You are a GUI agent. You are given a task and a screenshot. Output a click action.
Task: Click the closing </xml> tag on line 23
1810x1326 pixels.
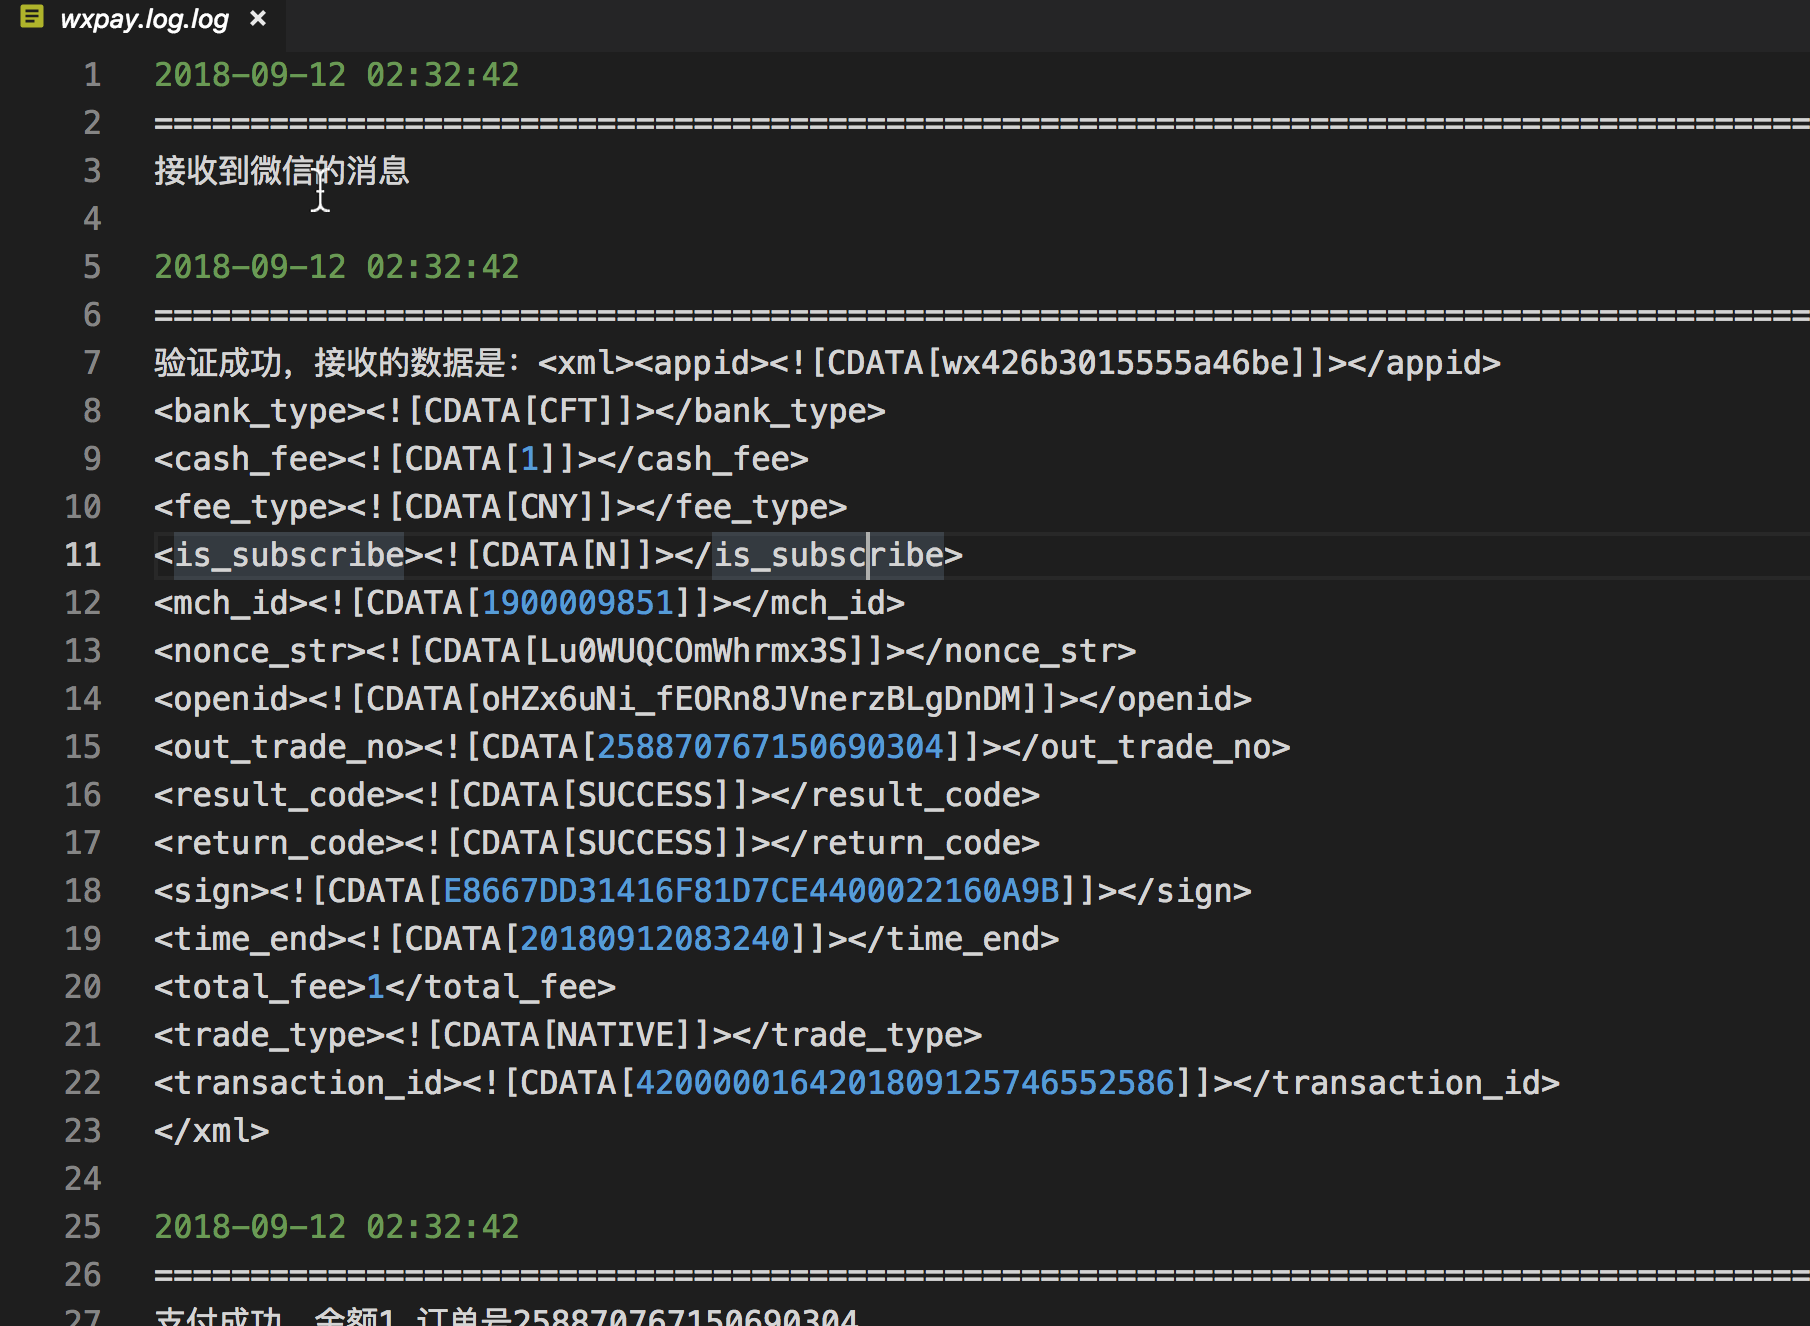coord(212,1131)
